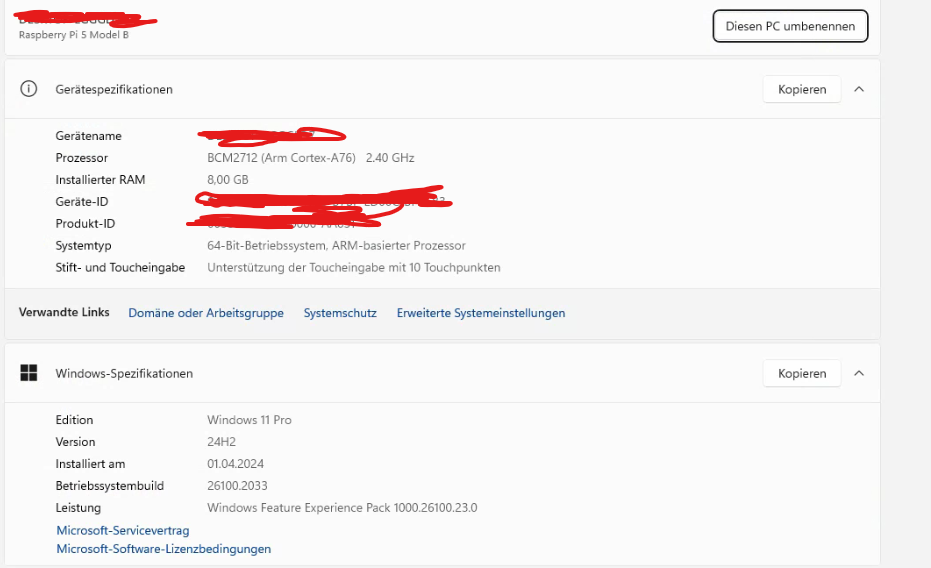Click the info icon beside Gerätespezifikationen
This screenshot has height=568, width=931.
coord(28,89)
